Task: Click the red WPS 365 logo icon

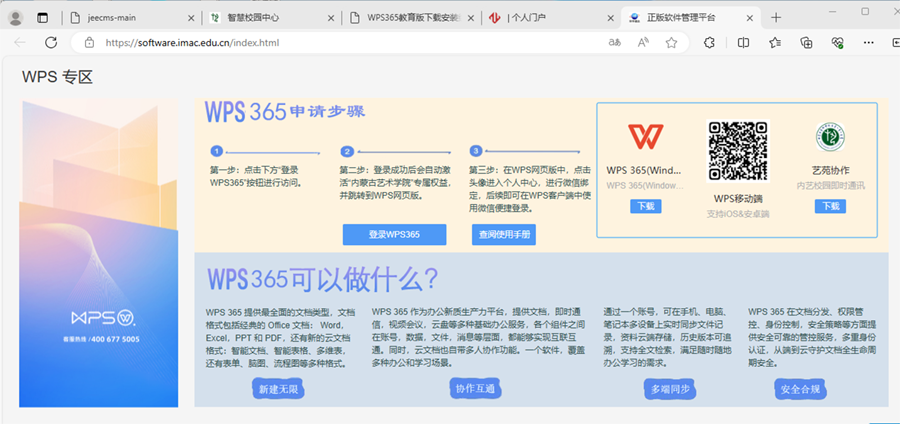Action: (645, 137)
